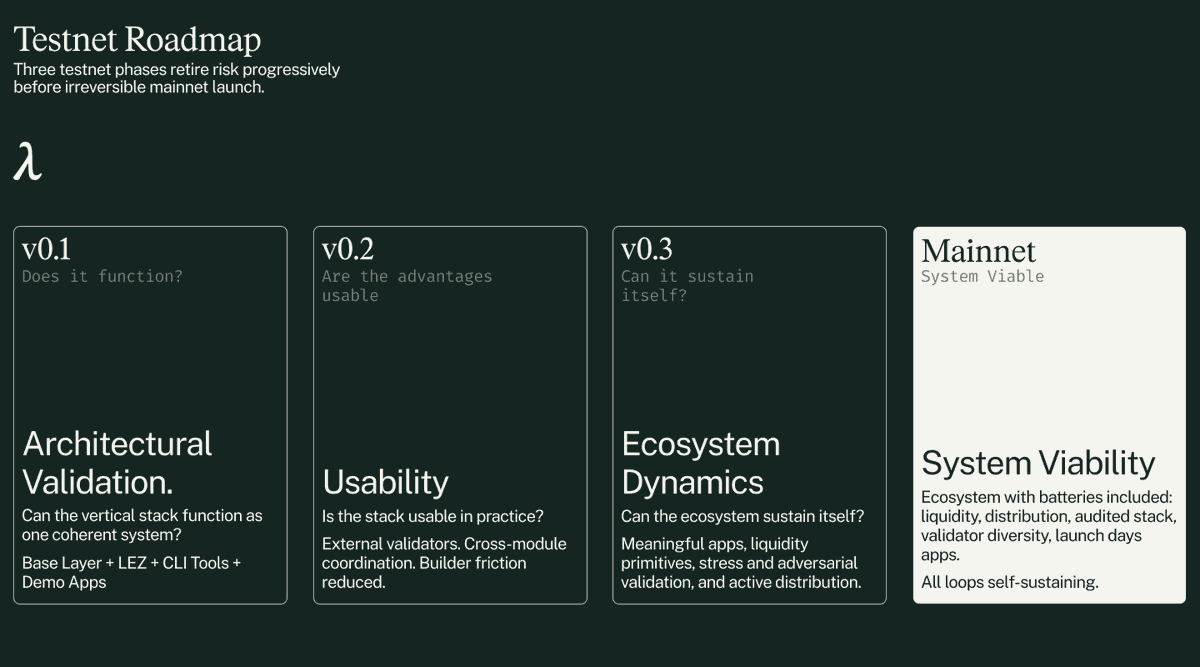Click the Testnet Roadmap title
This screenshot has width=1200, height=667.
[137, 39]
